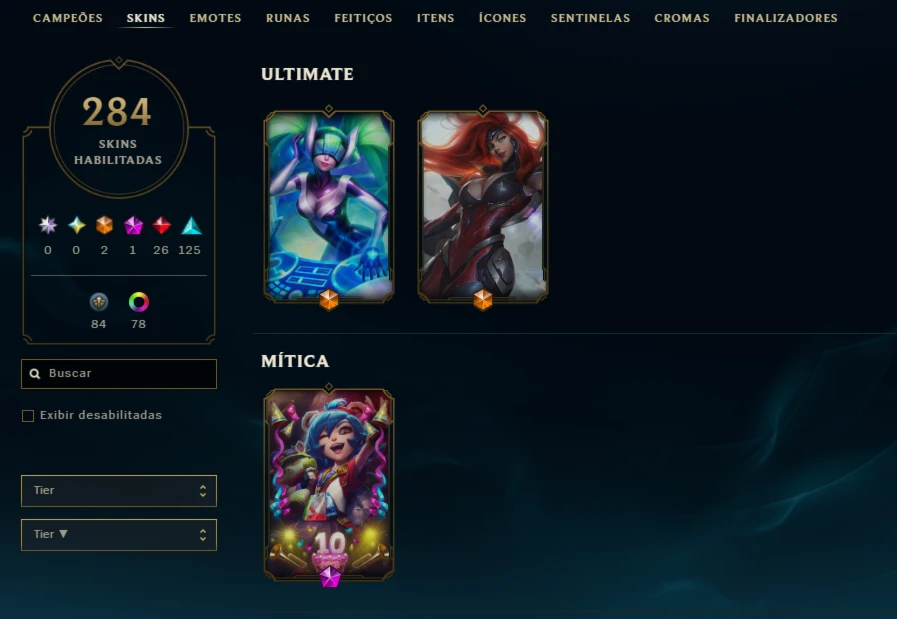Click the white Transcendent tier gem icon

[48, 225]
